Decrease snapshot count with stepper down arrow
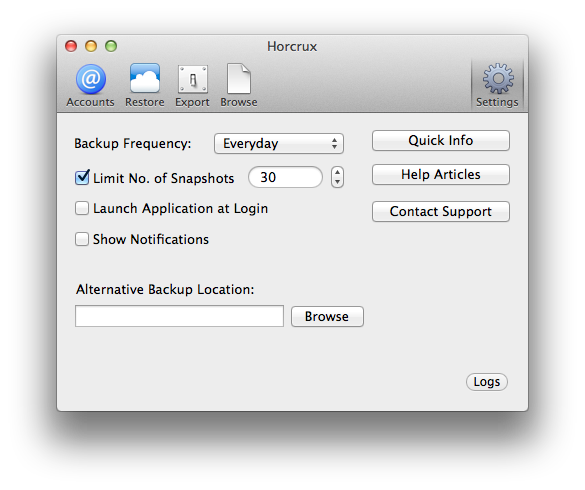Screen dimensions: 585x490 coord(337,182)
